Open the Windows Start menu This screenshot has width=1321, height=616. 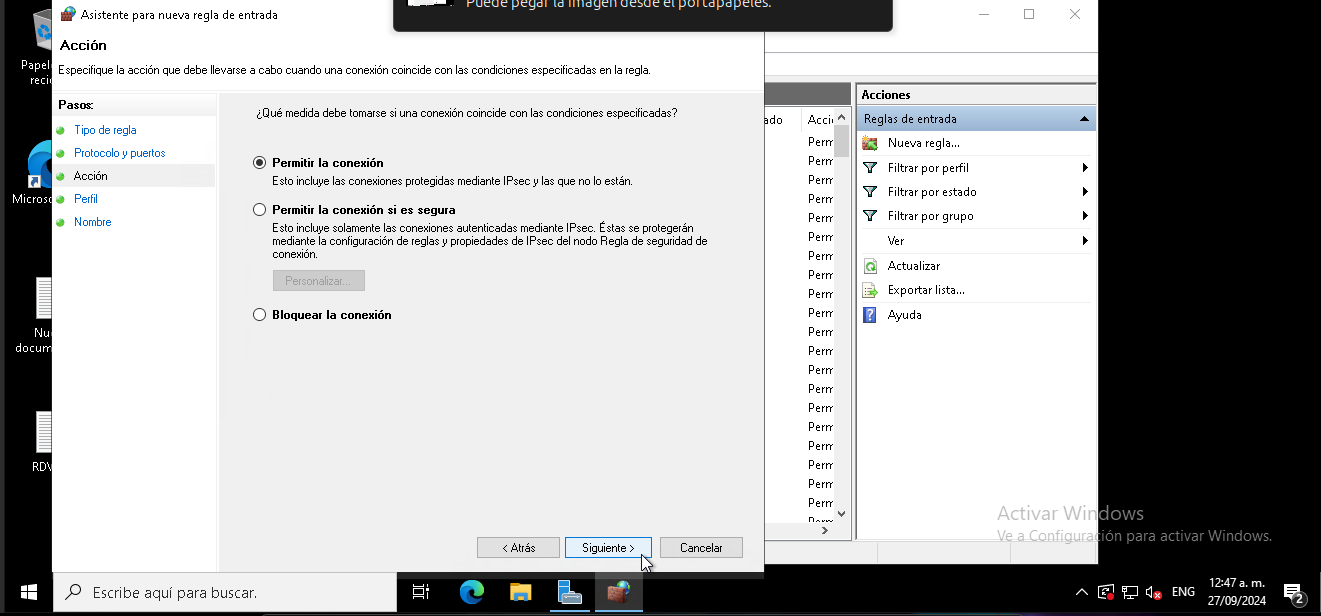pos(28,592)
